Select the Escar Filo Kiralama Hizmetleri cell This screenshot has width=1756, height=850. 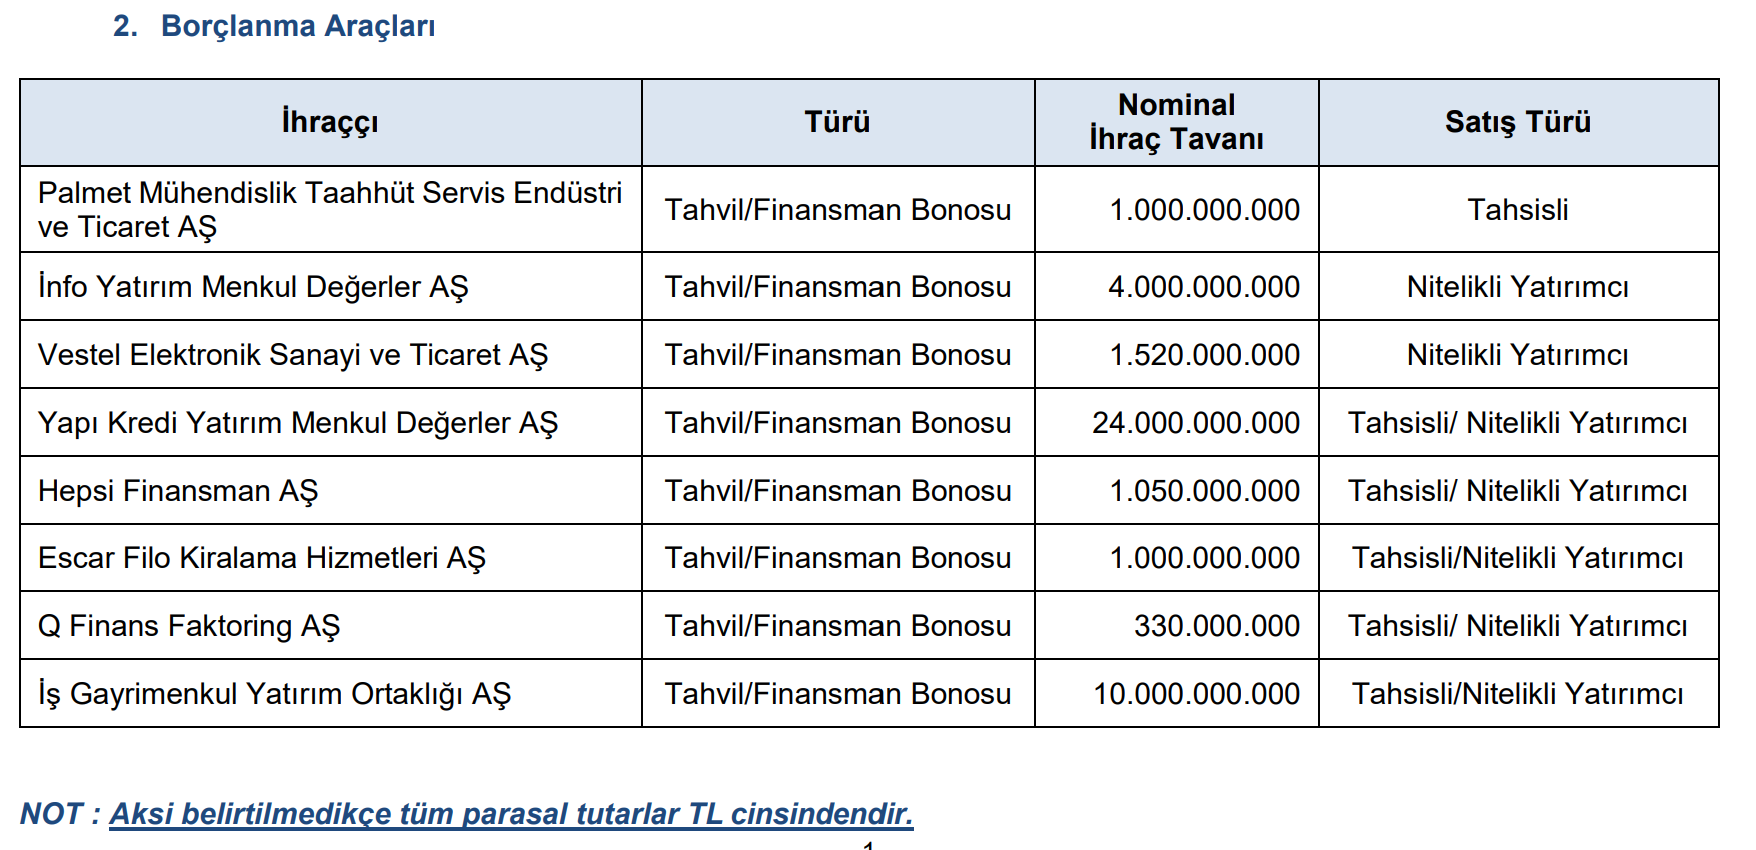point(262,558)
